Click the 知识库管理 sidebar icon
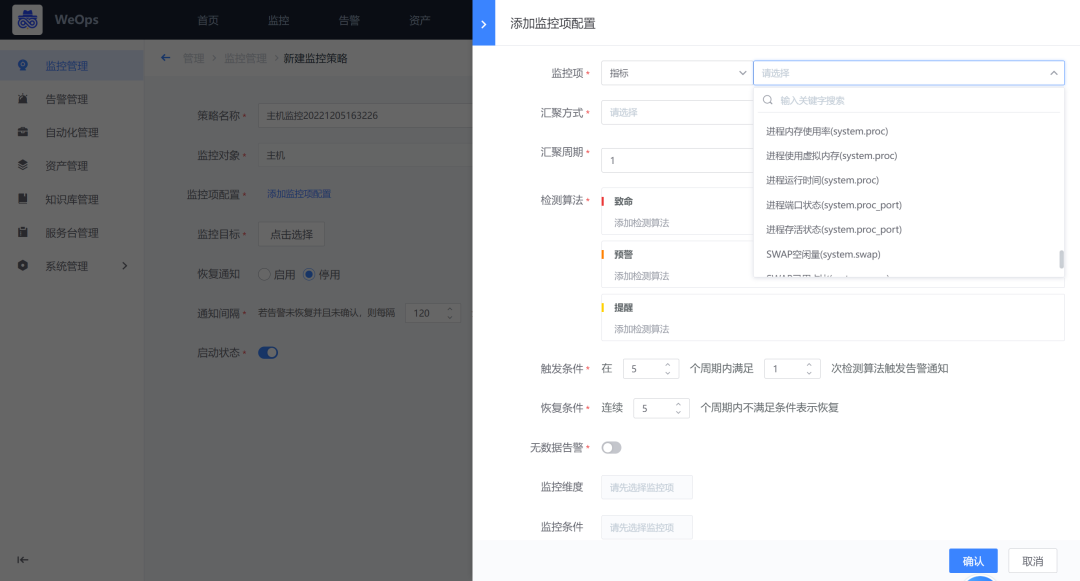Screen dimensions: 1080x581 tap(23, 199)
